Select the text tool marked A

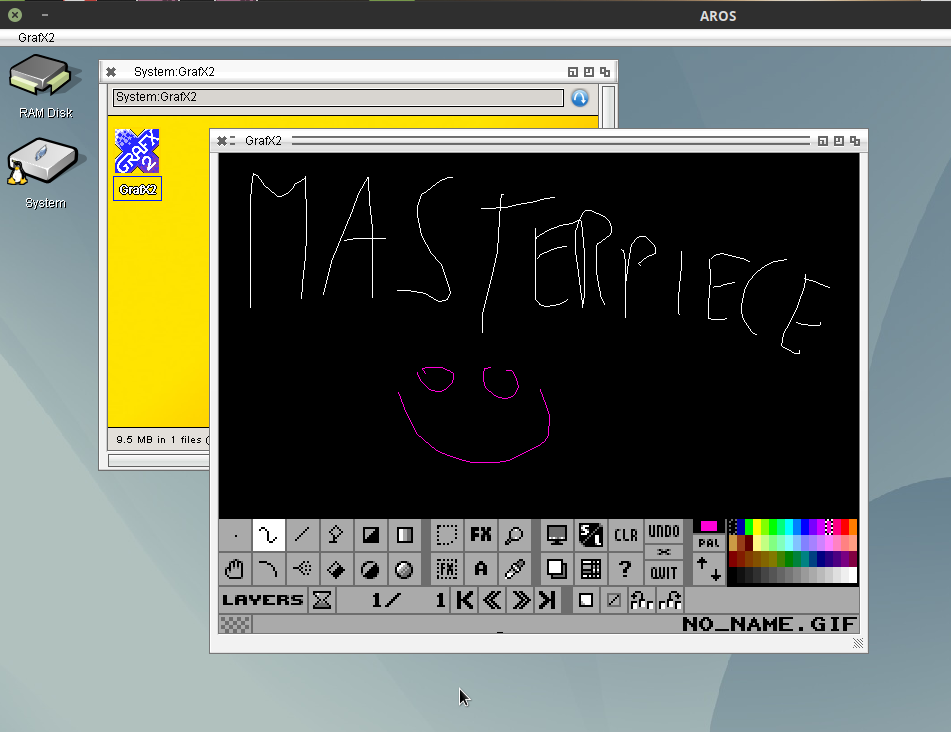(481, 569)
